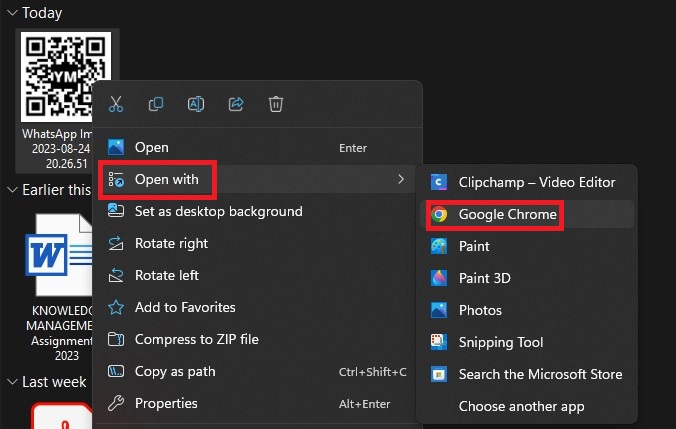Choose Paint in the submenu

(473, 246)
